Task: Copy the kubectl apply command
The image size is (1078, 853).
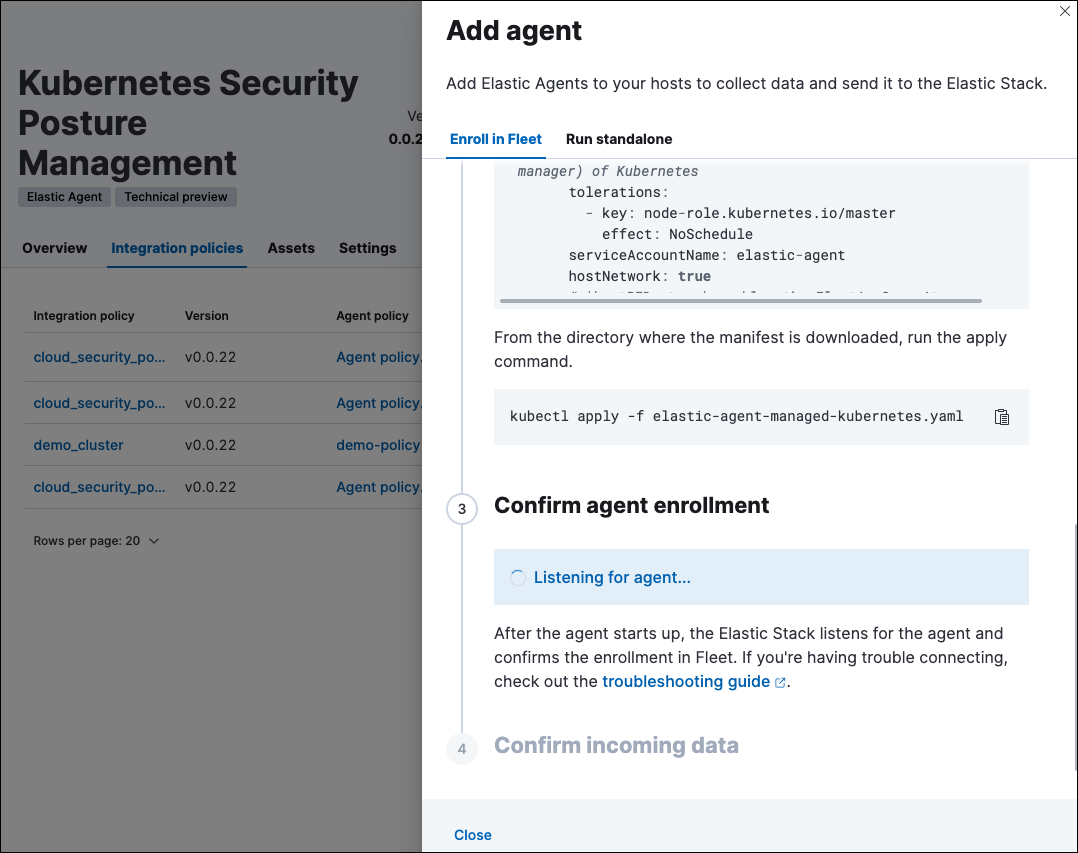Action: [x=1001, y=417]
